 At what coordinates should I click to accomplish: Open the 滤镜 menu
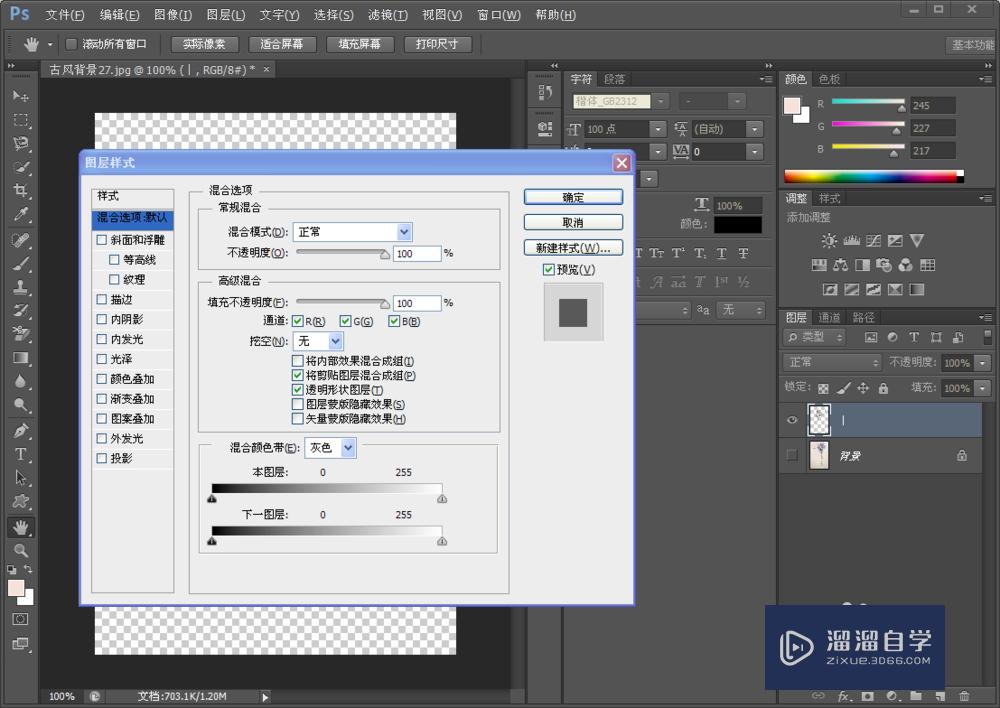pos(387,15)
